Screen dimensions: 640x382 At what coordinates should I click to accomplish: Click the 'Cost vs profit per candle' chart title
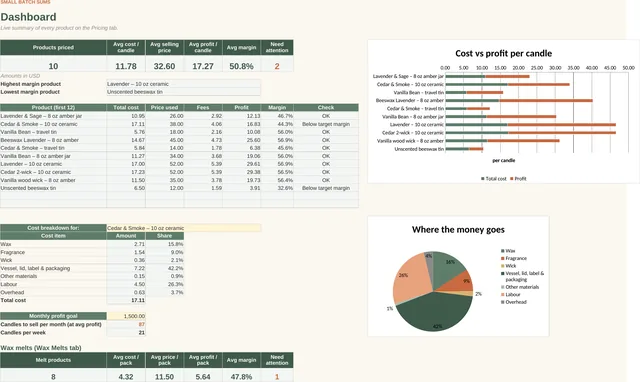[503, 53]
